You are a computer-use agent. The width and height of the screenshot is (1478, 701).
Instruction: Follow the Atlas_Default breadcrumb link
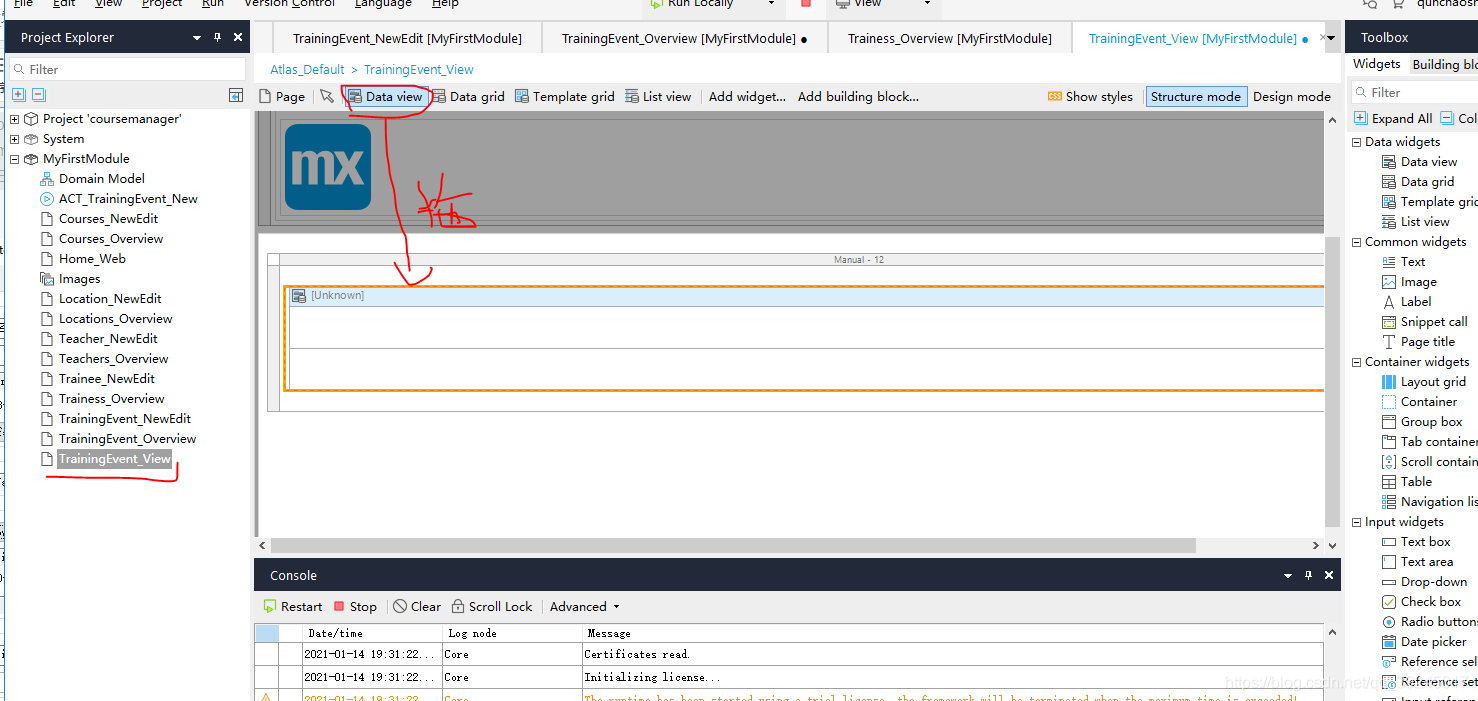[x=307, y=70]
